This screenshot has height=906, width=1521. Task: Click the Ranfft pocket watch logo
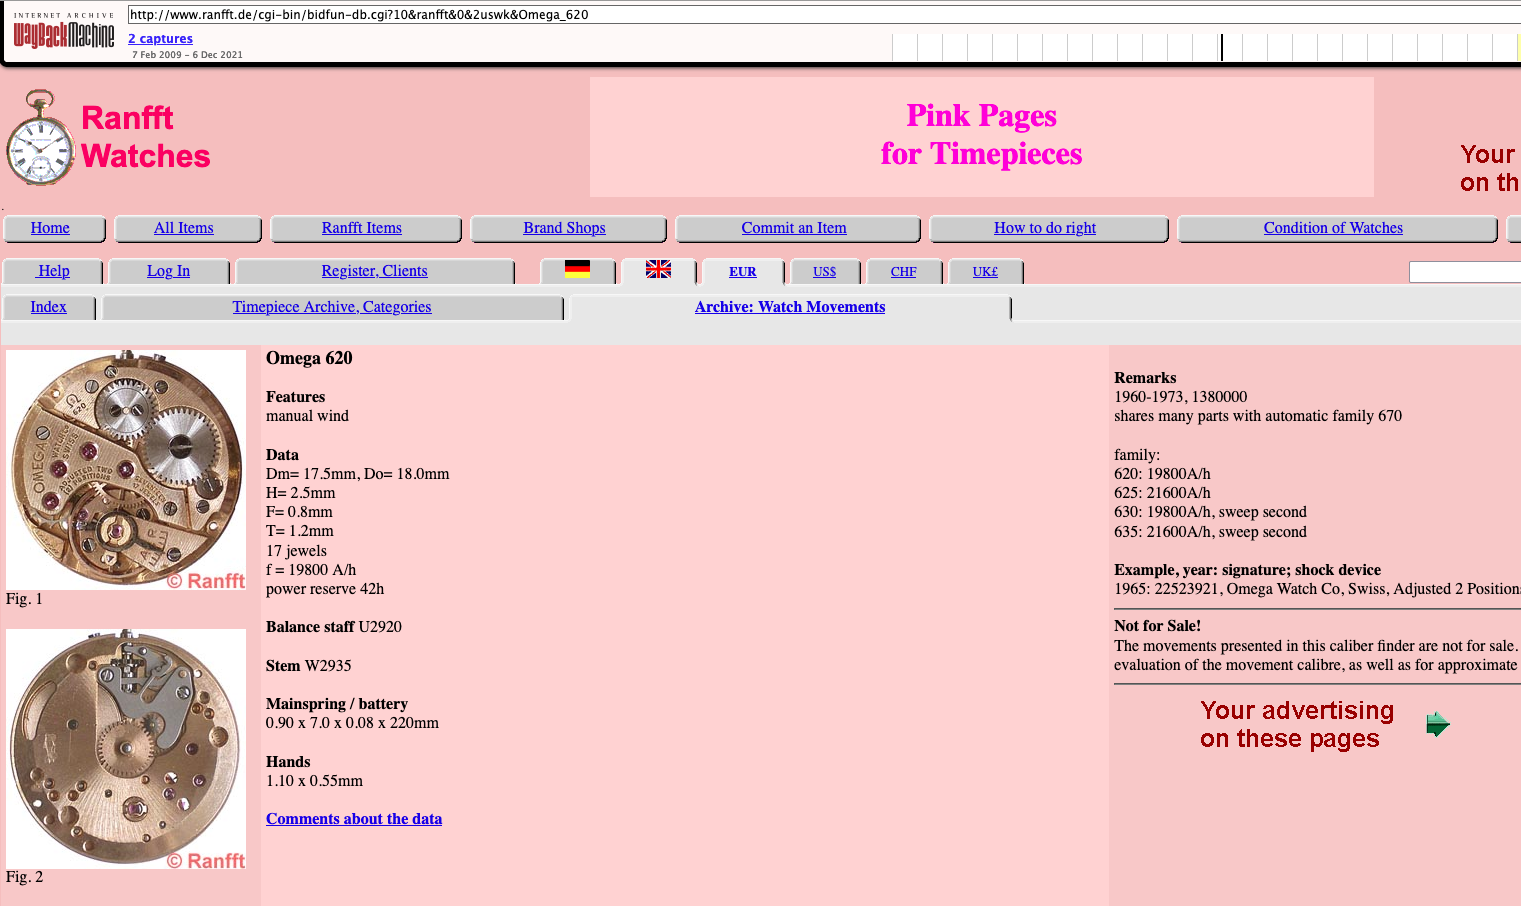tap(40, 138)
